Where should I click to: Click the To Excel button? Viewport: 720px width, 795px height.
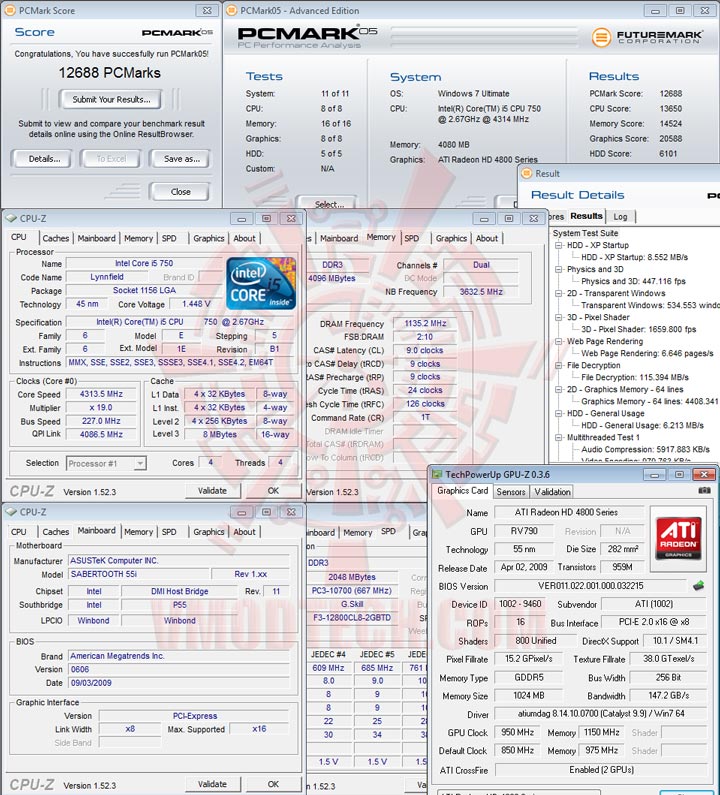[x=111, y=159]
